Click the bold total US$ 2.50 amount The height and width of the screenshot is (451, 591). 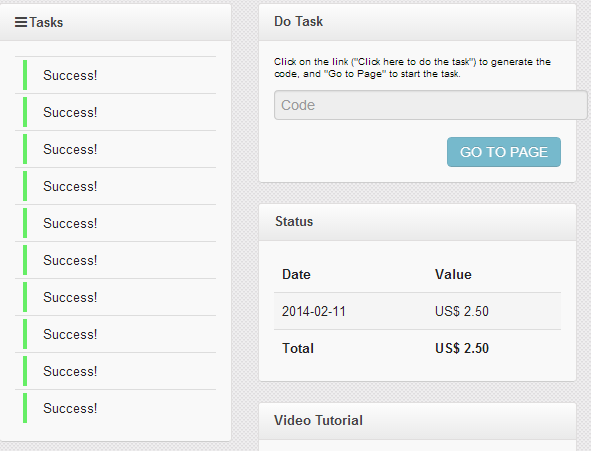(462, 348)
